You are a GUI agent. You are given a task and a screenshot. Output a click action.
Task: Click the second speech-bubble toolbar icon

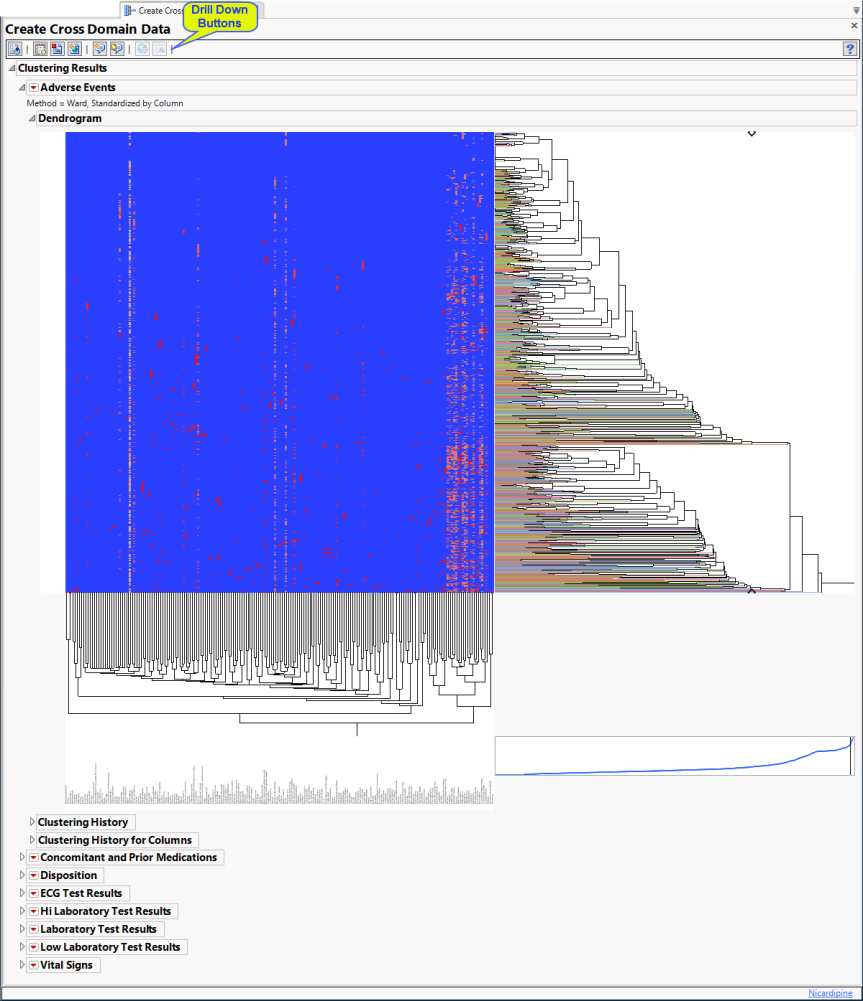point(117,48)
